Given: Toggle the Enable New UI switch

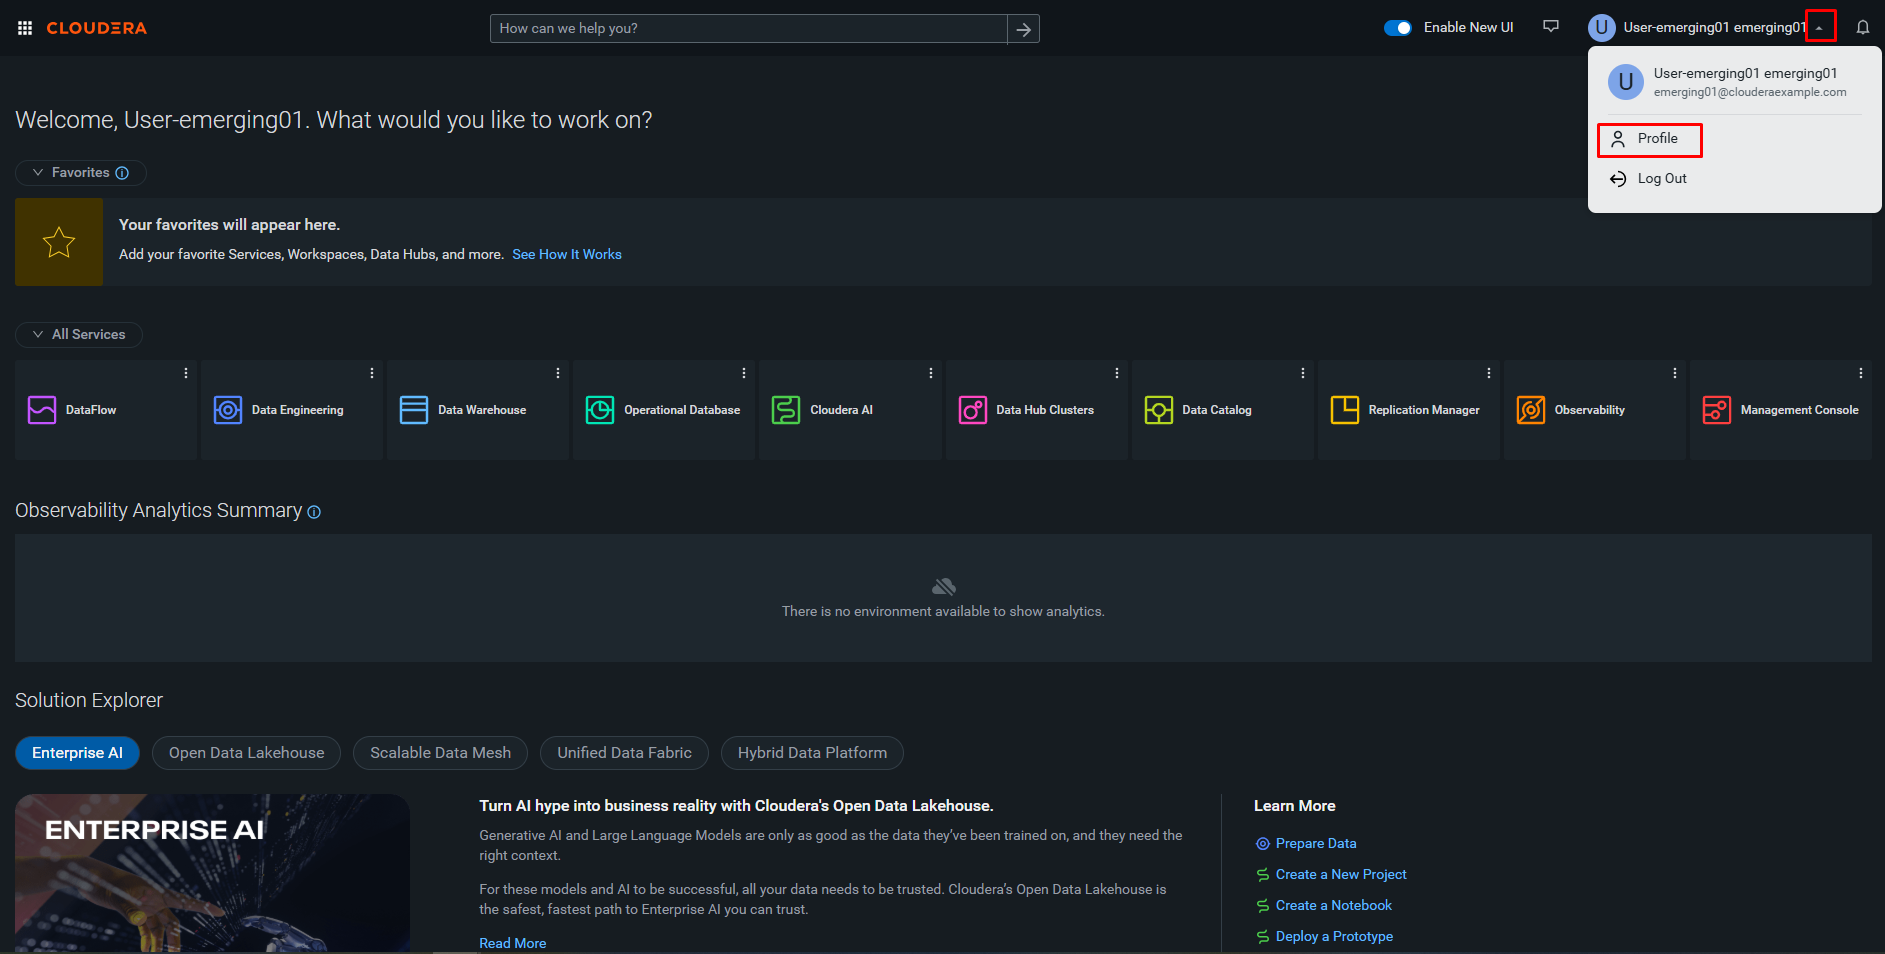Looking at the screenshot, I should (1397, 28).
